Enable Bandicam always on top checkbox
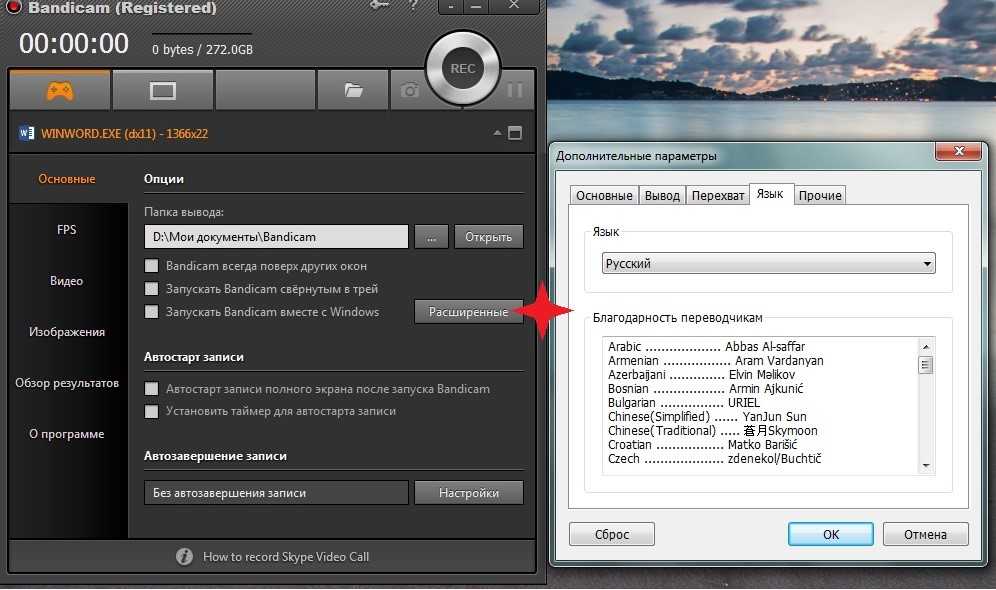Viewport: 996px width, 590px height. pos(152,266)
